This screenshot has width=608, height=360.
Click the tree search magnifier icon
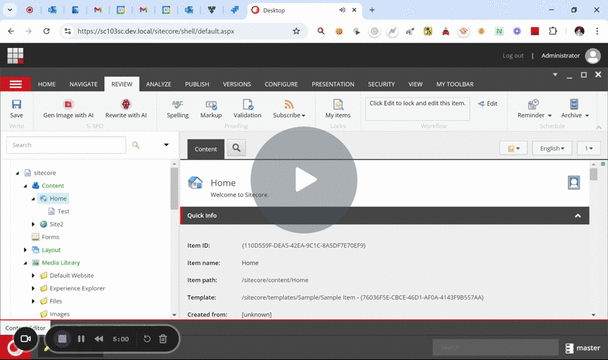[136, 145]
